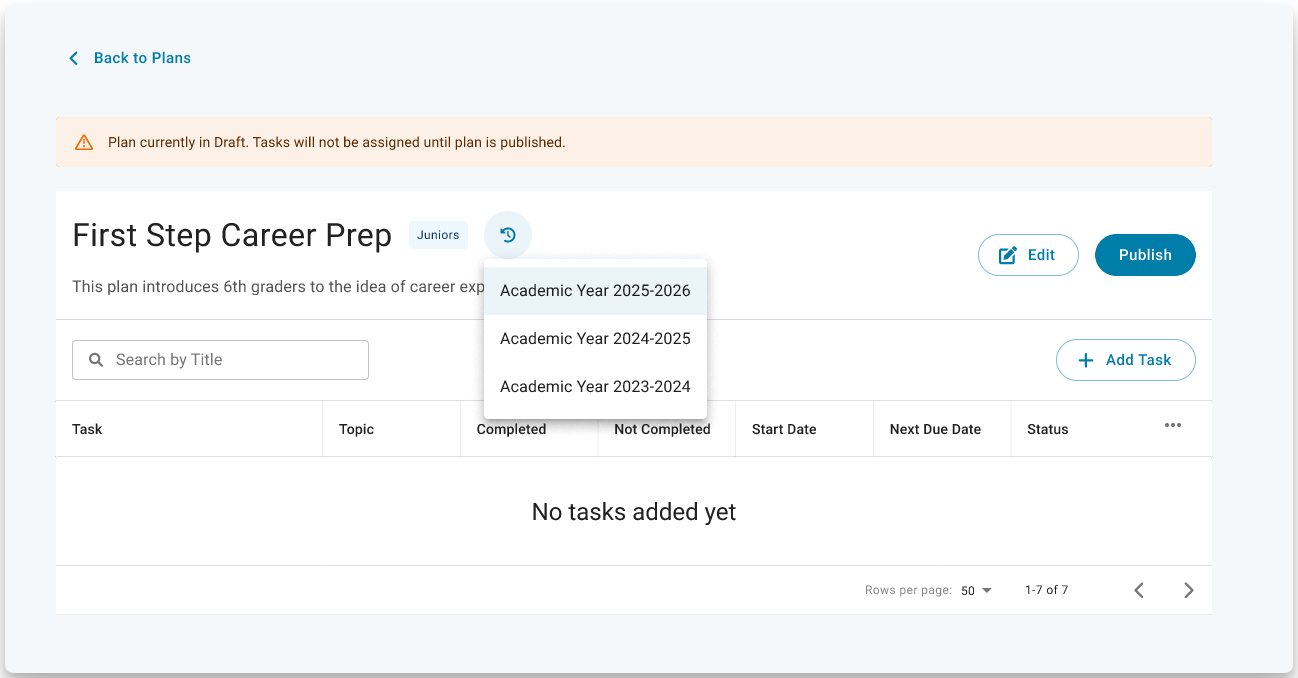Click the pencil icon in Edit button
This screenshot has width=1298, height=678.
tap(1008, 255)
